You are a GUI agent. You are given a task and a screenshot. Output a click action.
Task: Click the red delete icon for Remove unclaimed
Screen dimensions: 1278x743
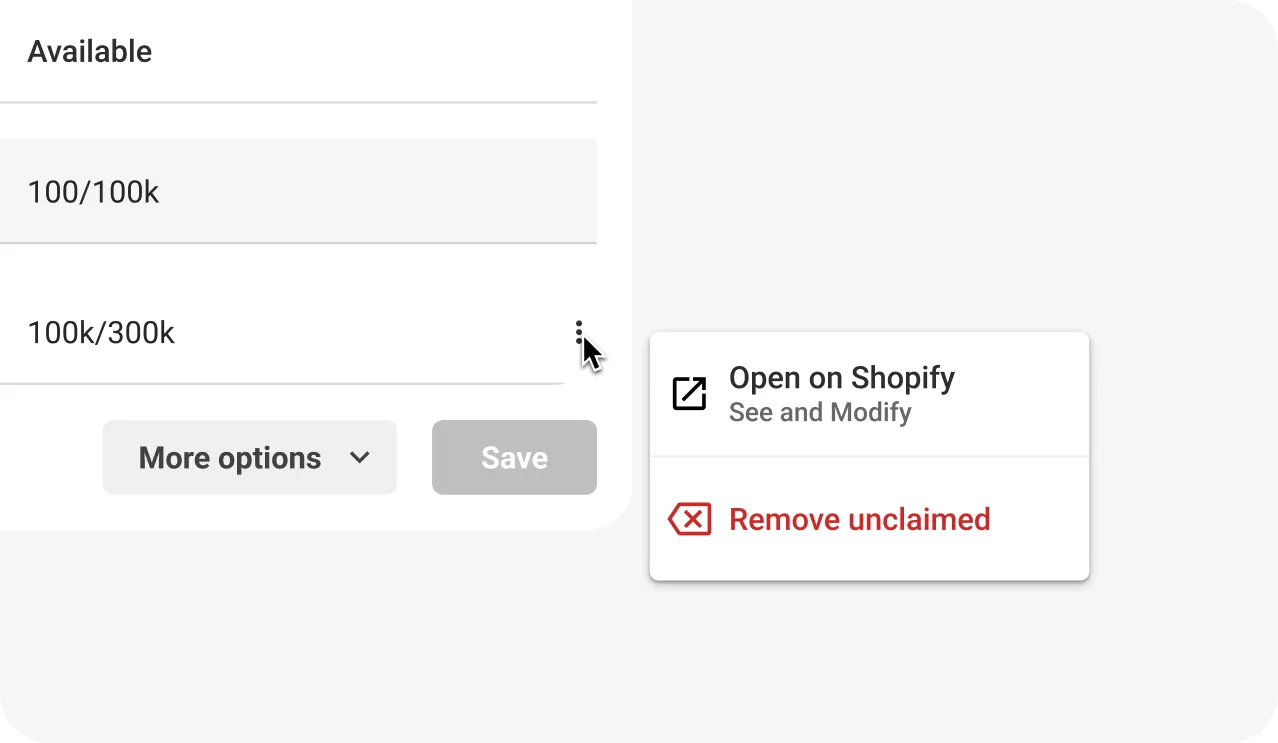(689, 519)
